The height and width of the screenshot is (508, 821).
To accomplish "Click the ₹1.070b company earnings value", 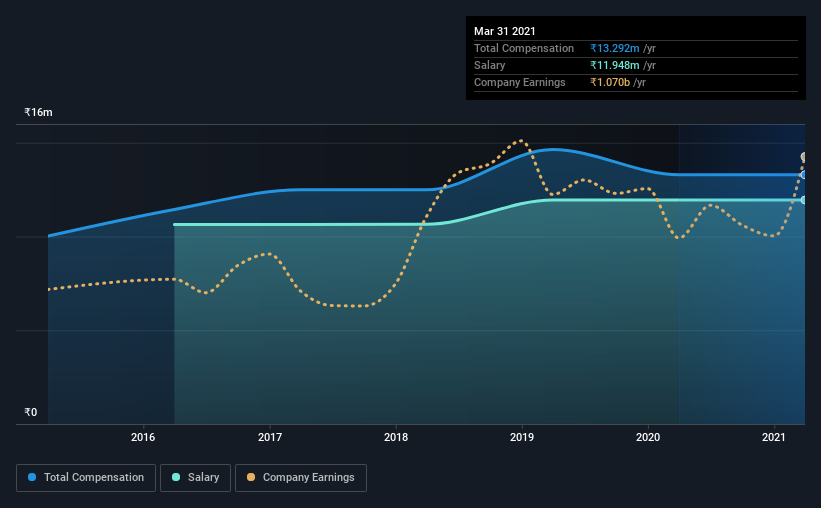I will pyautogui.click(x=610, y=82).
